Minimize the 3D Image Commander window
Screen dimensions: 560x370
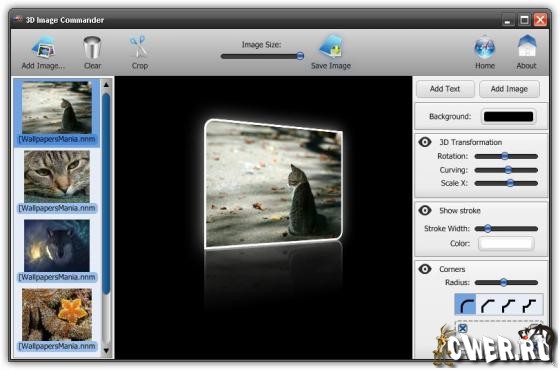click(x=508, y=20)
